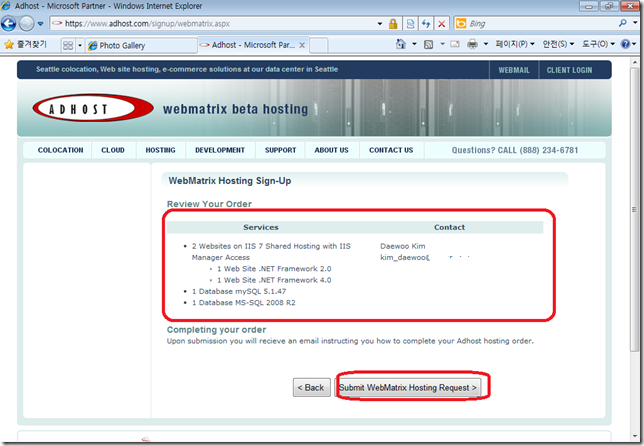Click the browser Forward arrow button
Viewport: 644px width, 446px height.
click(x=27, y=23)
